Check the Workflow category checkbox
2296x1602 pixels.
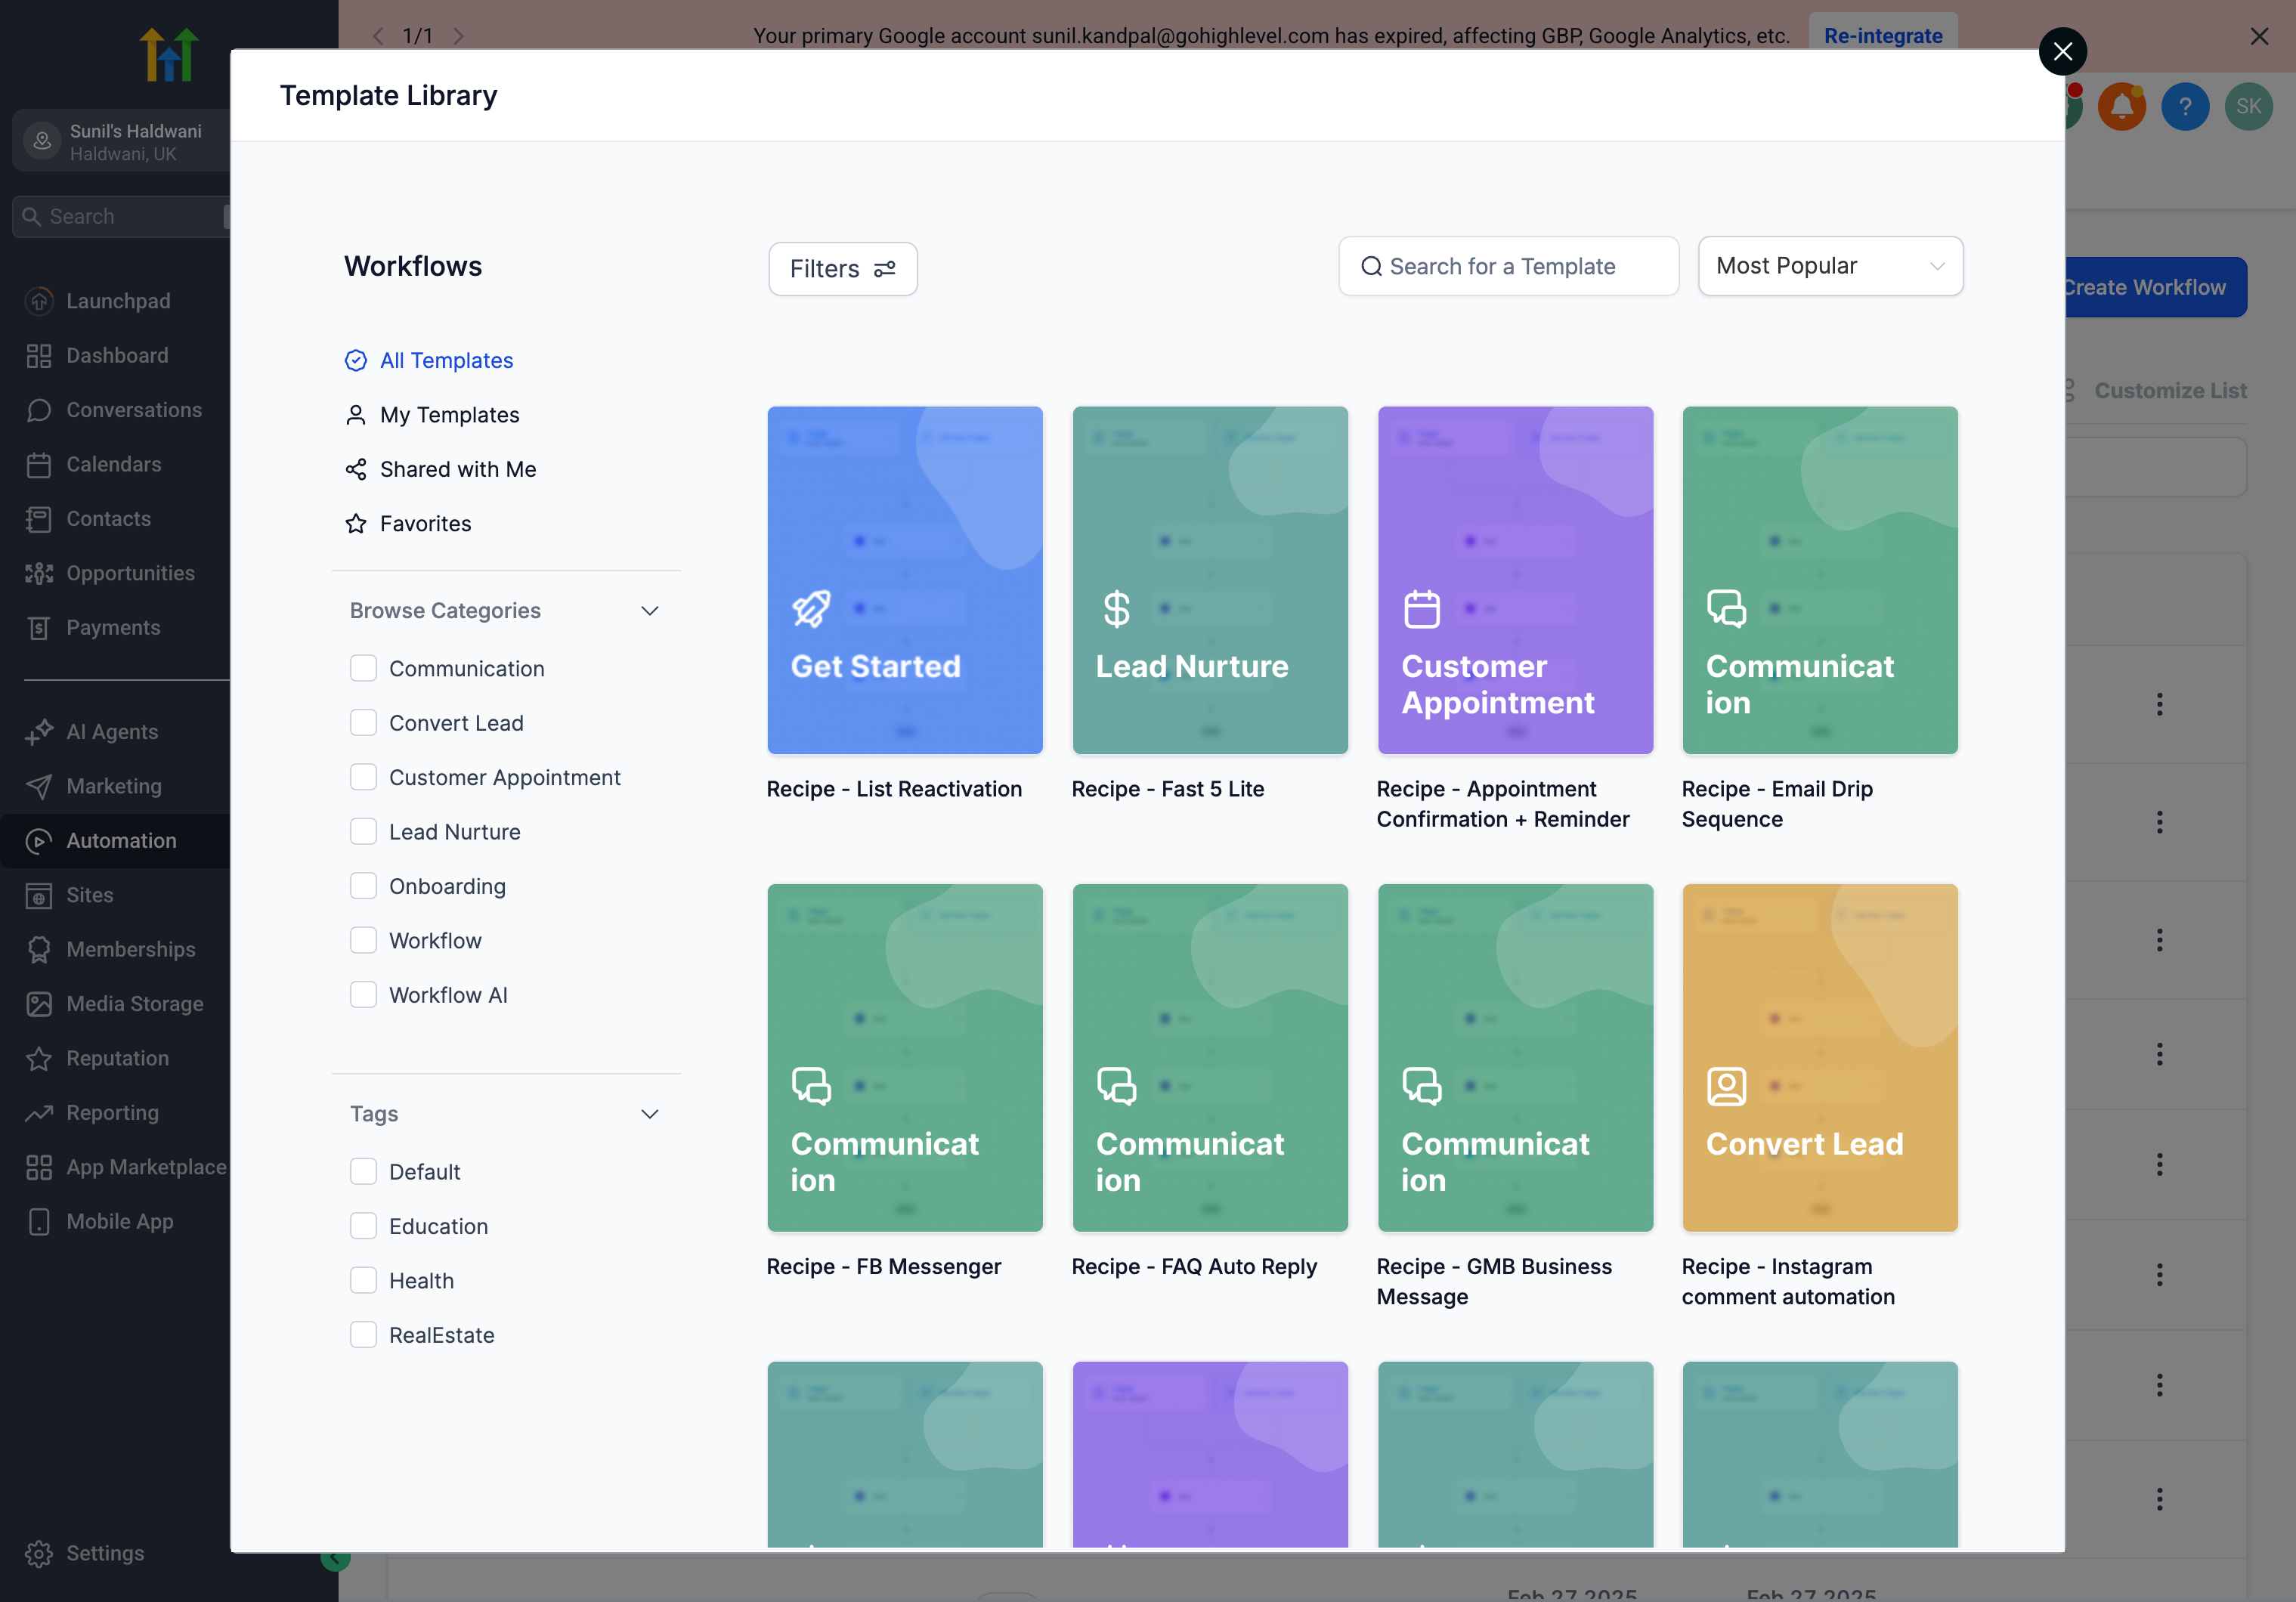tap(363, 941)
